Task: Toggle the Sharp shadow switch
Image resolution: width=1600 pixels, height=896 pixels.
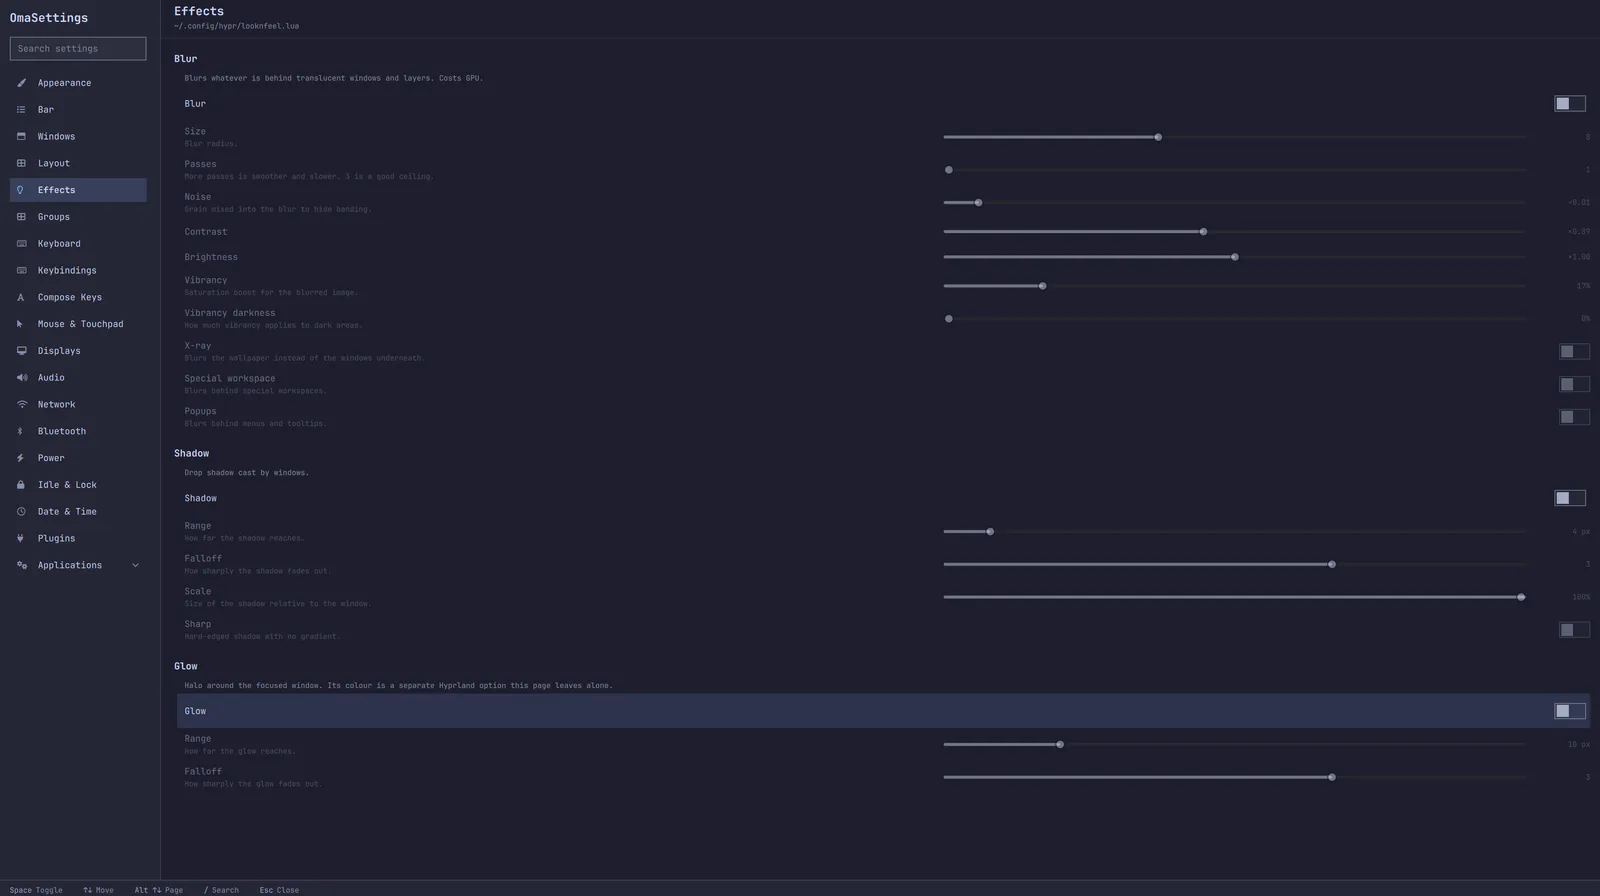Action: click(1574, 630)
